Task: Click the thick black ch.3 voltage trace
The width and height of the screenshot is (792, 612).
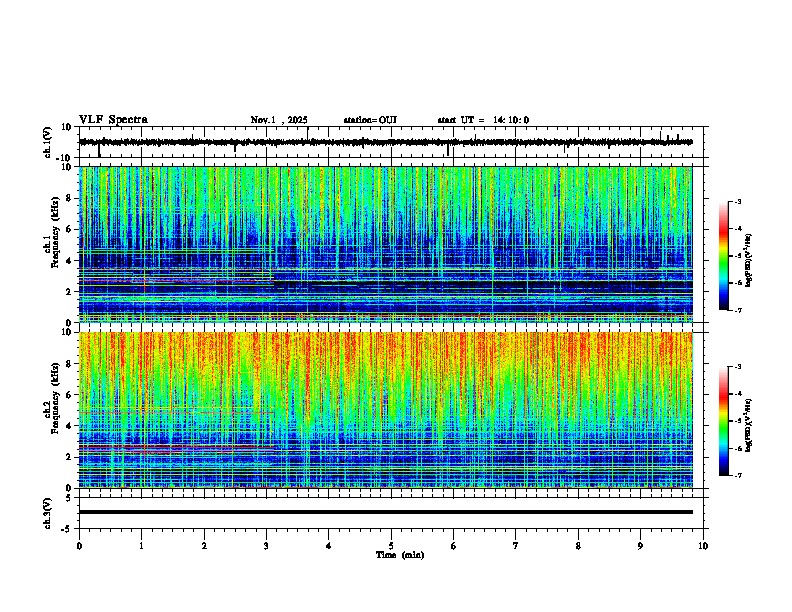Action: coord(386,512)
